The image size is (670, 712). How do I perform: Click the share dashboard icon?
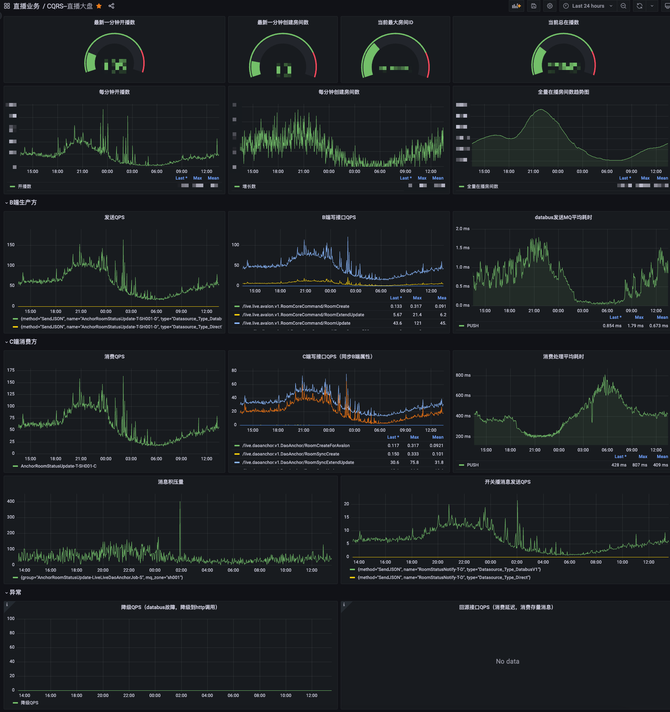pyautogui.click(x=111, y=6)
